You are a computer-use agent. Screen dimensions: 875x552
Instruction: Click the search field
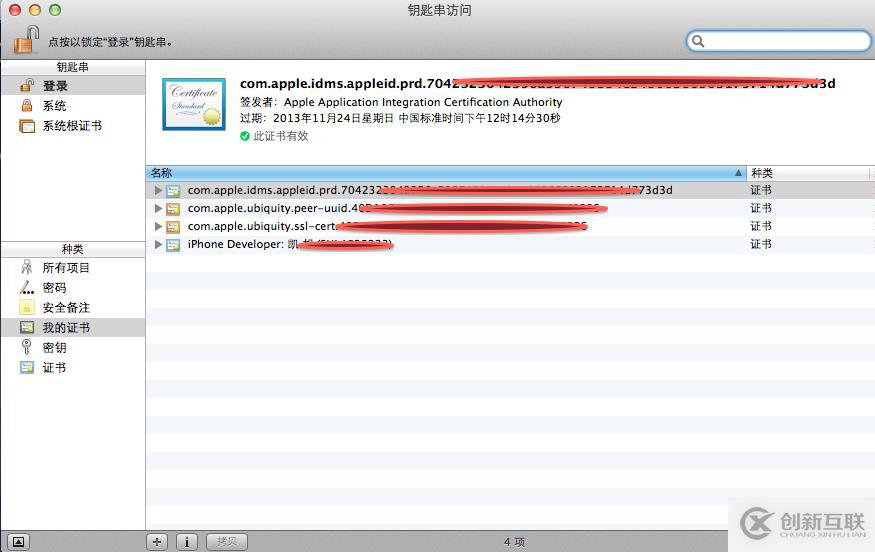[x=778, y=41]
